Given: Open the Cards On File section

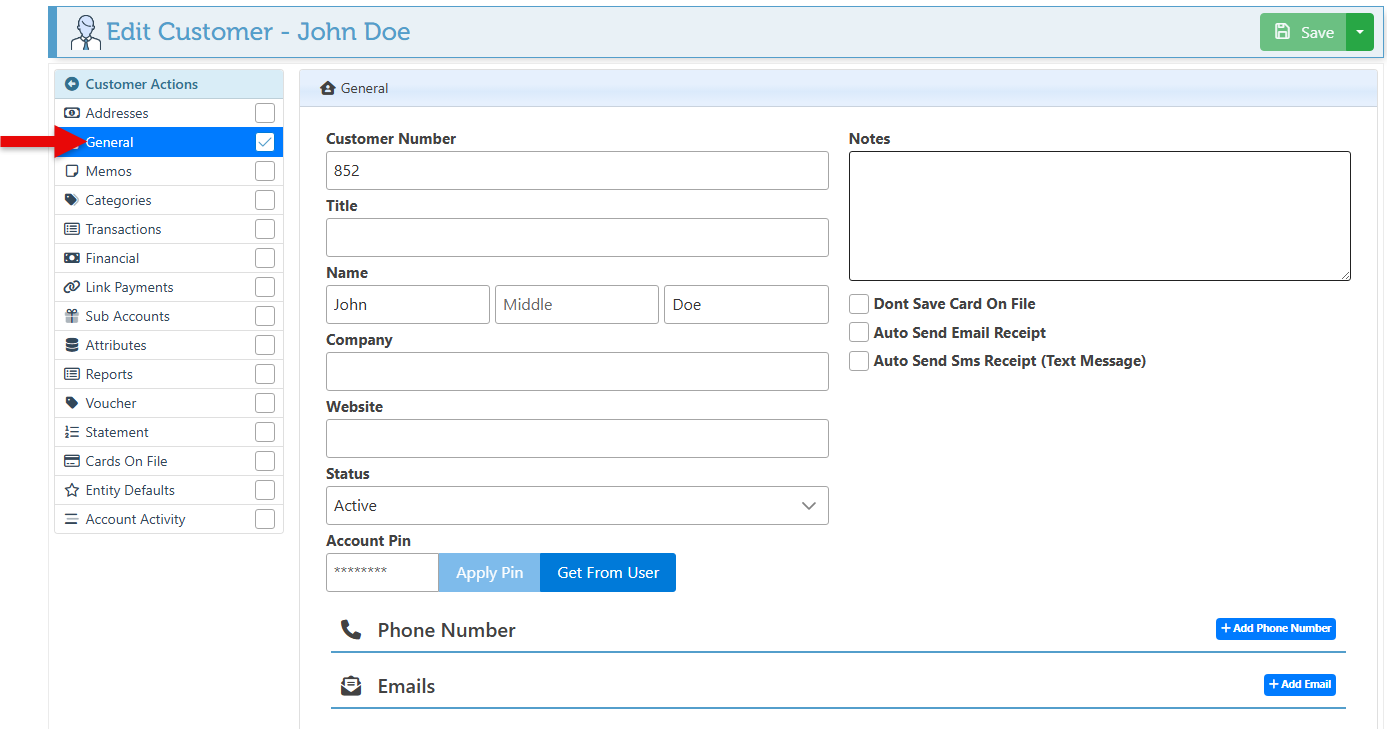Looking at the screenshot, I should [x=127, y=461].
